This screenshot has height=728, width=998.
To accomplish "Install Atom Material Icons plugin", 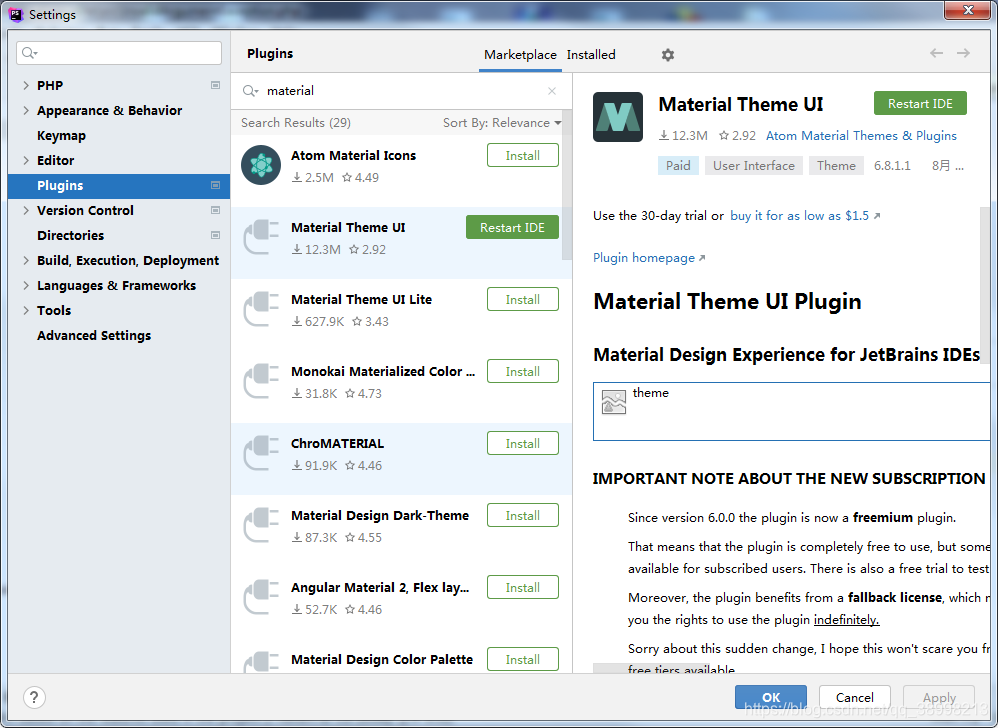I will [x=523, y=155].
